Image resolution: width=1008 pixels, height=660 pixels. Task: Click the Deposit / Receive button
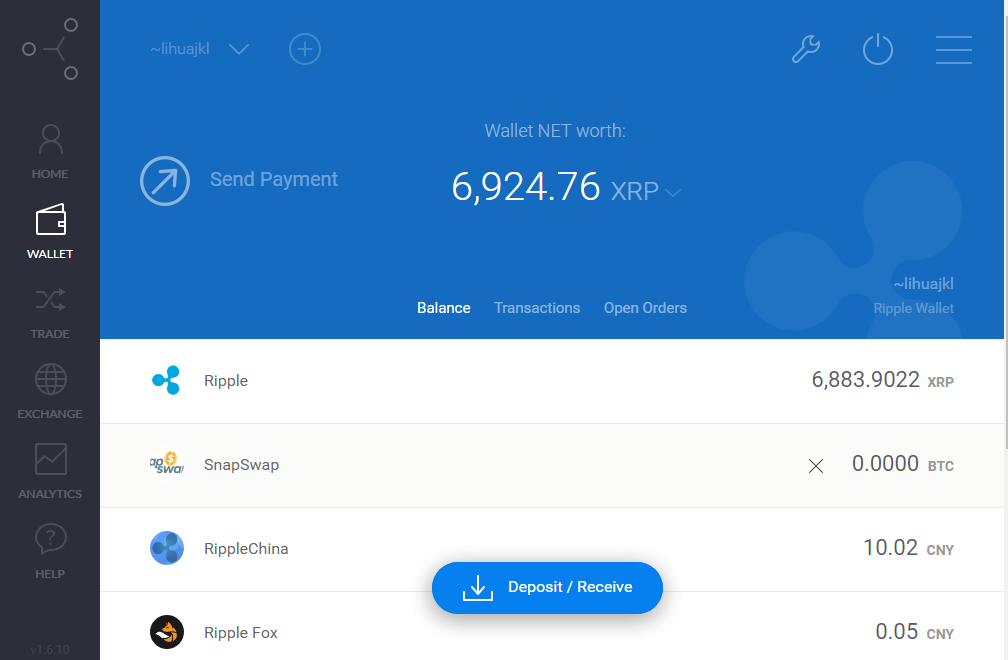pos(547,587)
